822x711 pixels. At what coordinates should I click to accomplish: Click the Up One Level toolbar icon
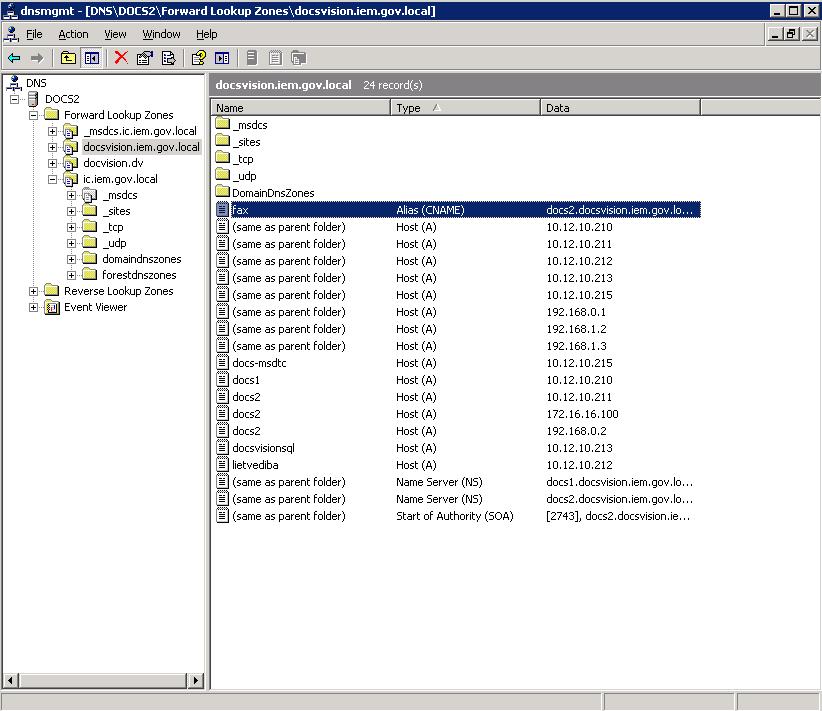pos(68,58)
